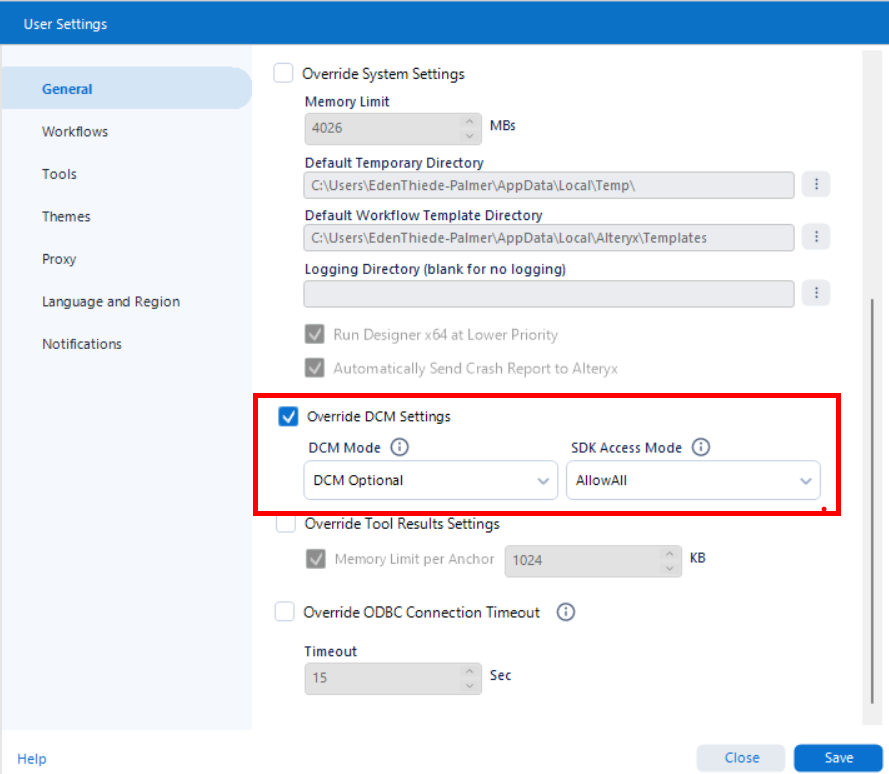The height and width of the screenshot is (774, 889).
Task: Click the DCM Mode info icon
Action: pos(400,447)
